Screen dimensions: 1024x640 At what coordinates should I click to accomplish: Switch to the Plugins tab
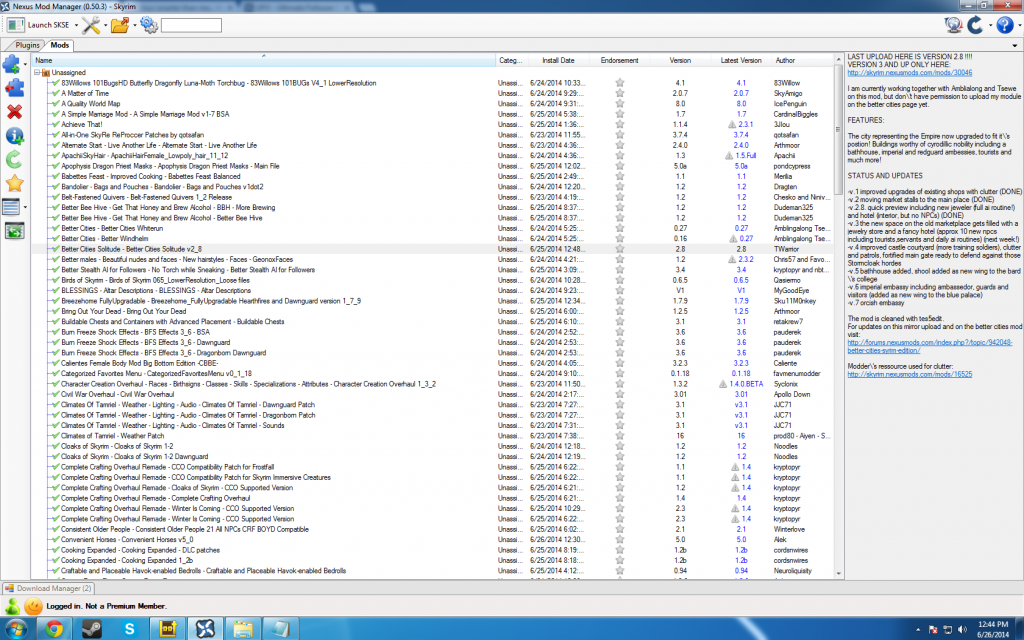click(27, 46)
